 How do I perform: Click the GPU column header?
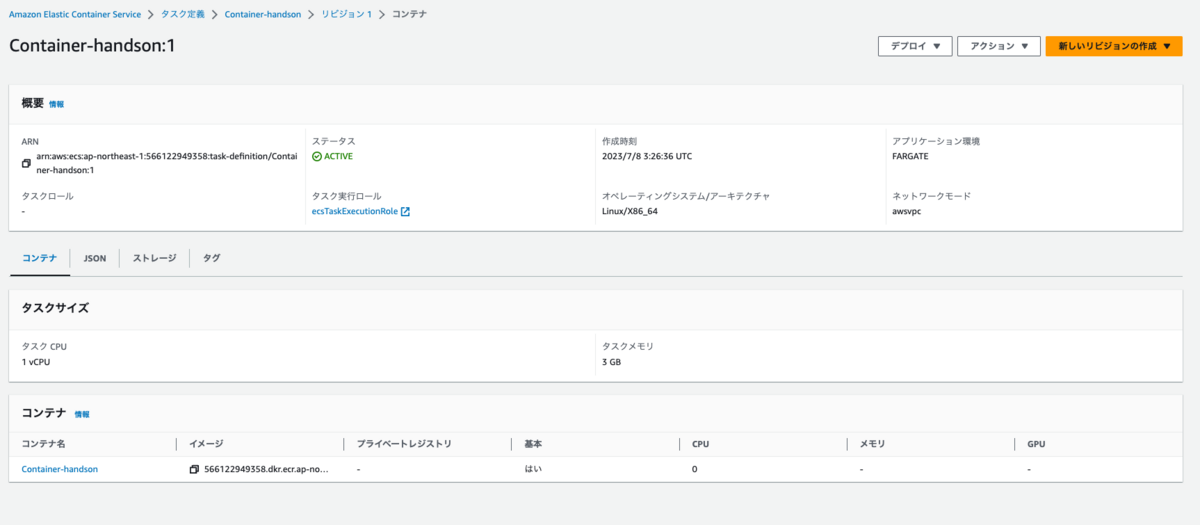1037,443
